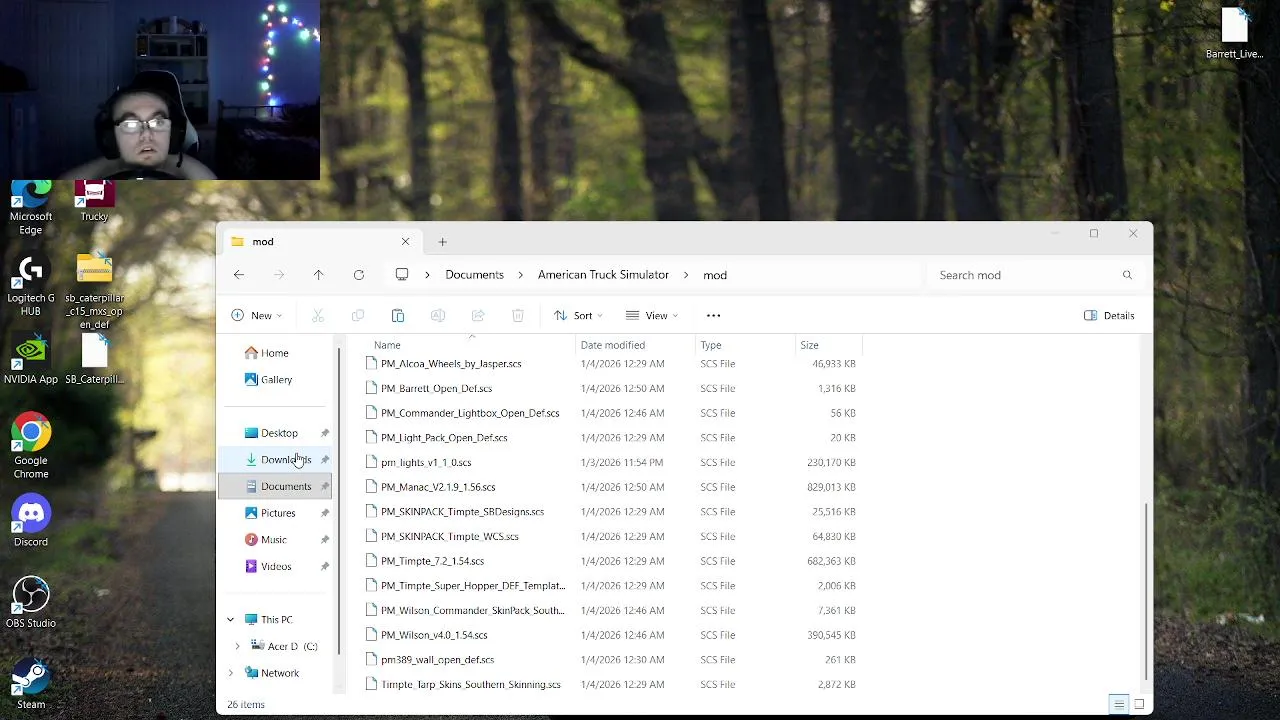Open the See more ellipsis menu

[x=713, y=316]
